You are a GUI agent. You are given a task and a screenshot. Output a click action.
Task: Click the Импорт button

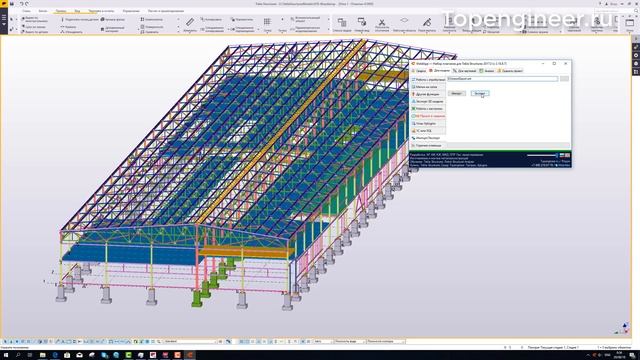tap(457, 93)
